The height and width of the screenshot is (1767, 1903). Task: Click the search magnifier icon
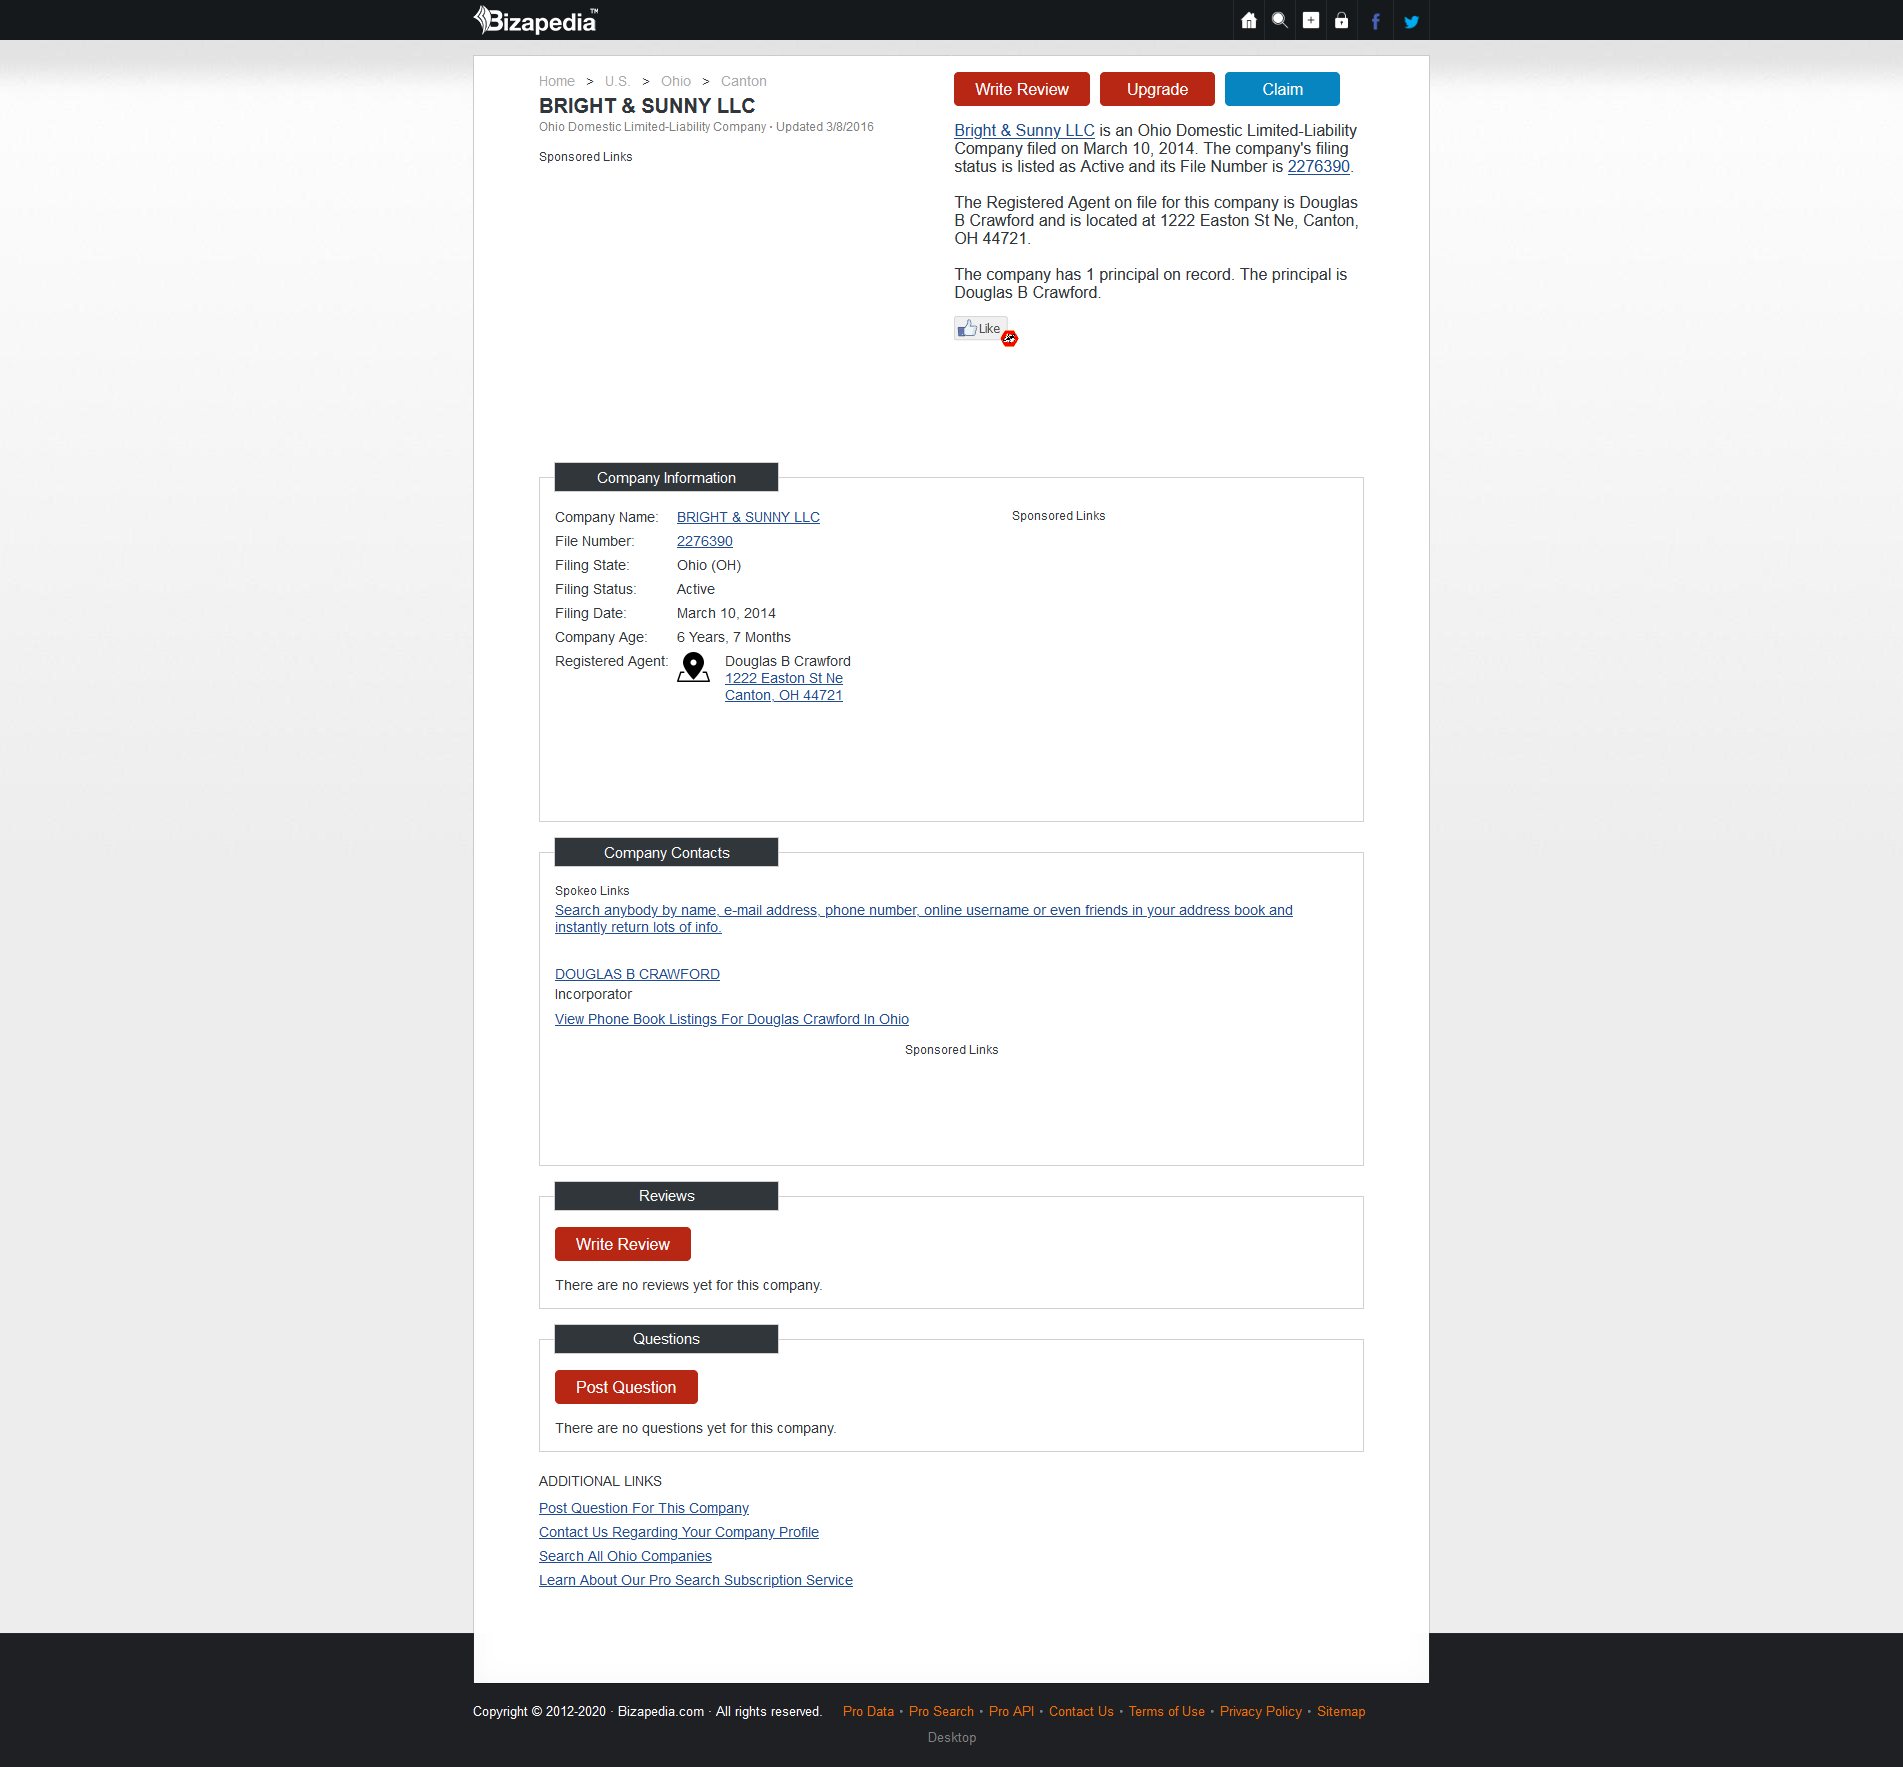click(1279, 20)
